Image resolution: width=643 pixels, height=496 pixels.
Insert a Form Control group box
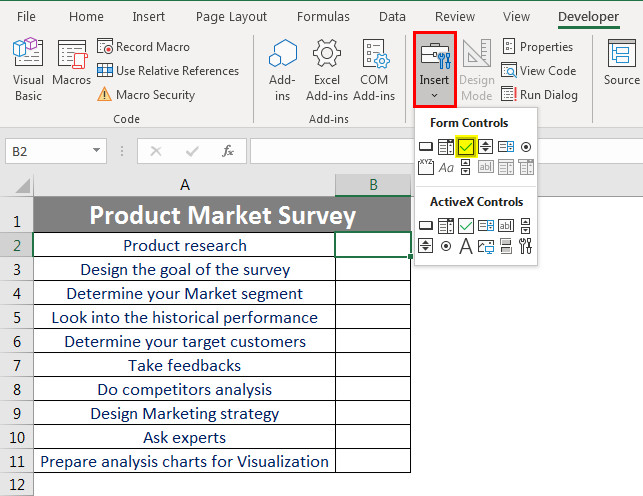pyautogui.click(x=426, y=167)
